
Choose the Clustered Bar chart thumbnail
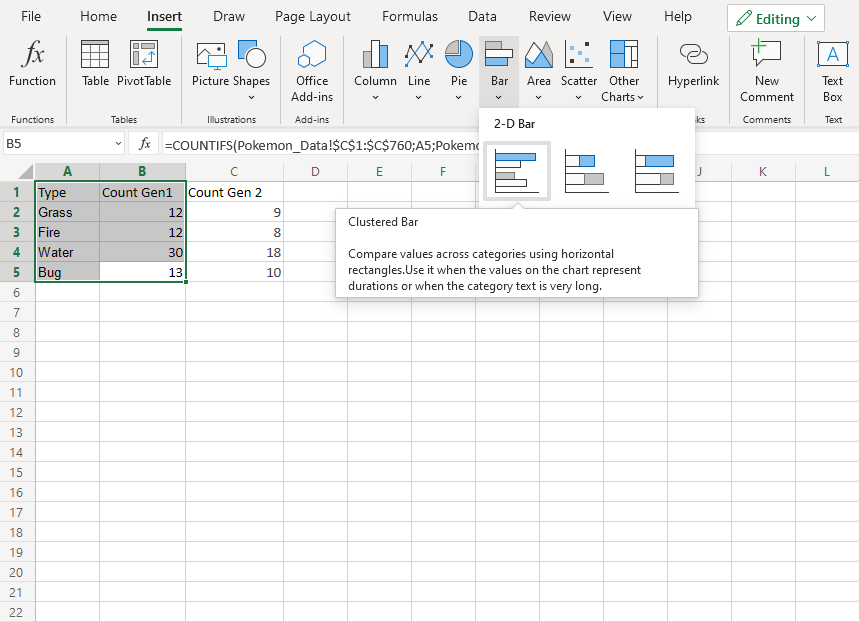[x=517, y=170]
